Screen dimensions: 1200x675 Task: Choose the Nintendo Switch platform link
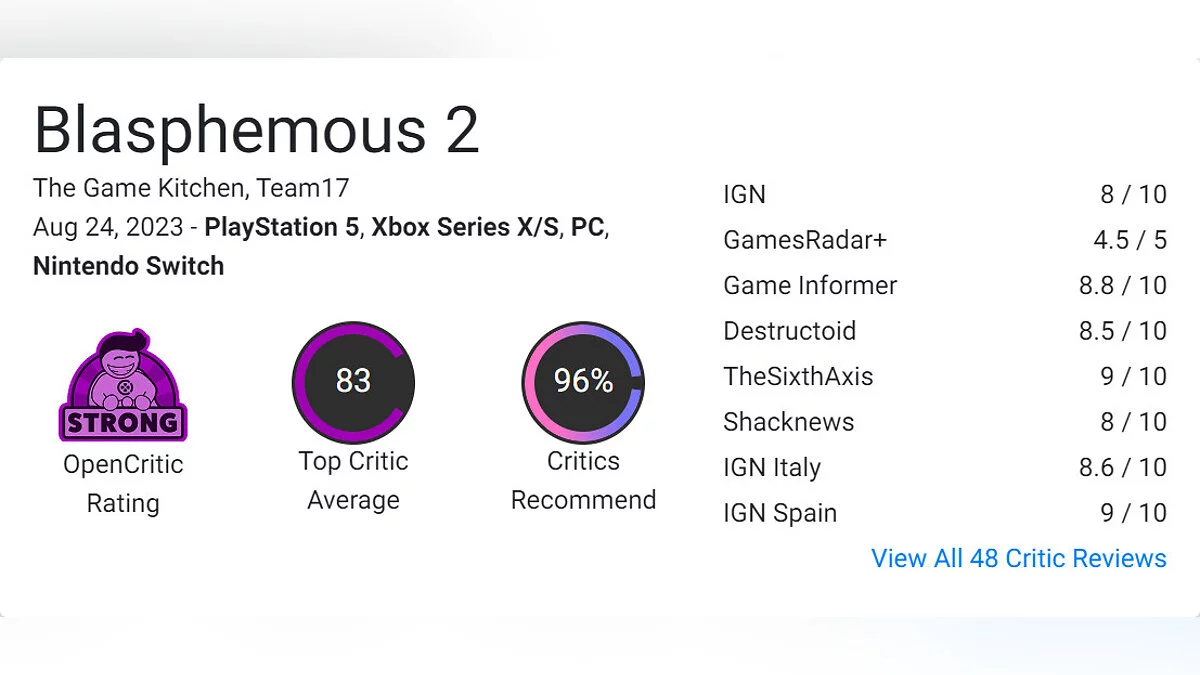pyautogui.click(x=128, y=266)
